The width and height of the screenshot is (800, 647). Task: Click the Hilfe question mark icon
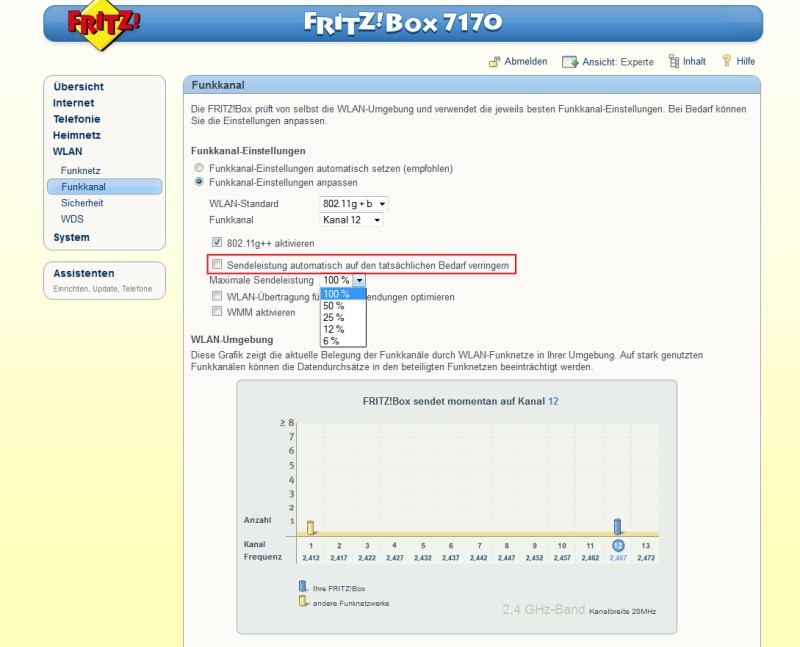coord(727,61)
